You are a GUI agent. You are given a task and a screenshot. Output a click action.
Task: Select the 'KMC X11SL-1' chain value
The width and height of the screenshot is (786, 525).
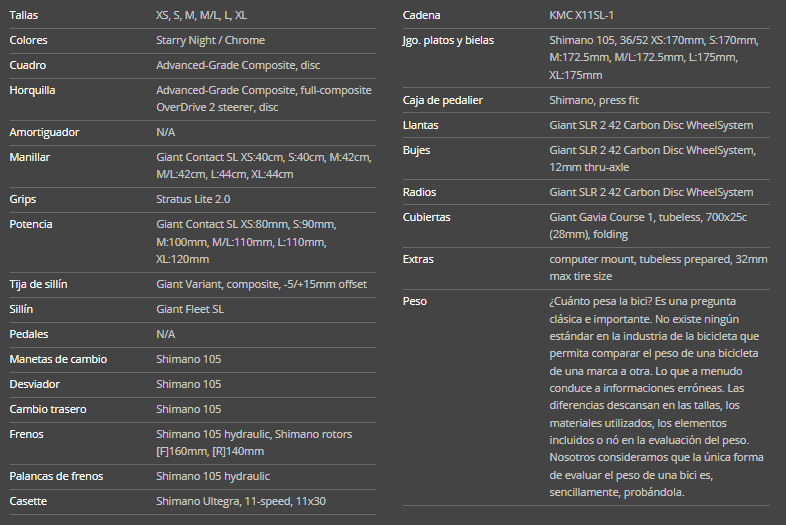click(581, 15)
